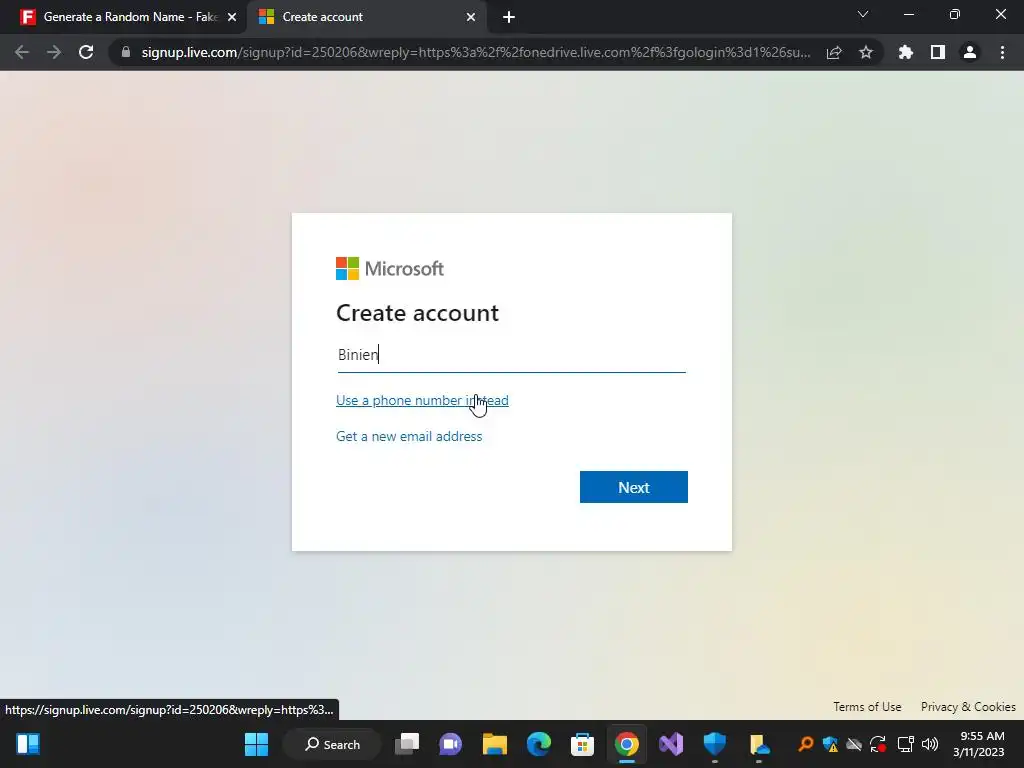
Task: Open the blue shield taskbar app
Action: pos(714,744)
